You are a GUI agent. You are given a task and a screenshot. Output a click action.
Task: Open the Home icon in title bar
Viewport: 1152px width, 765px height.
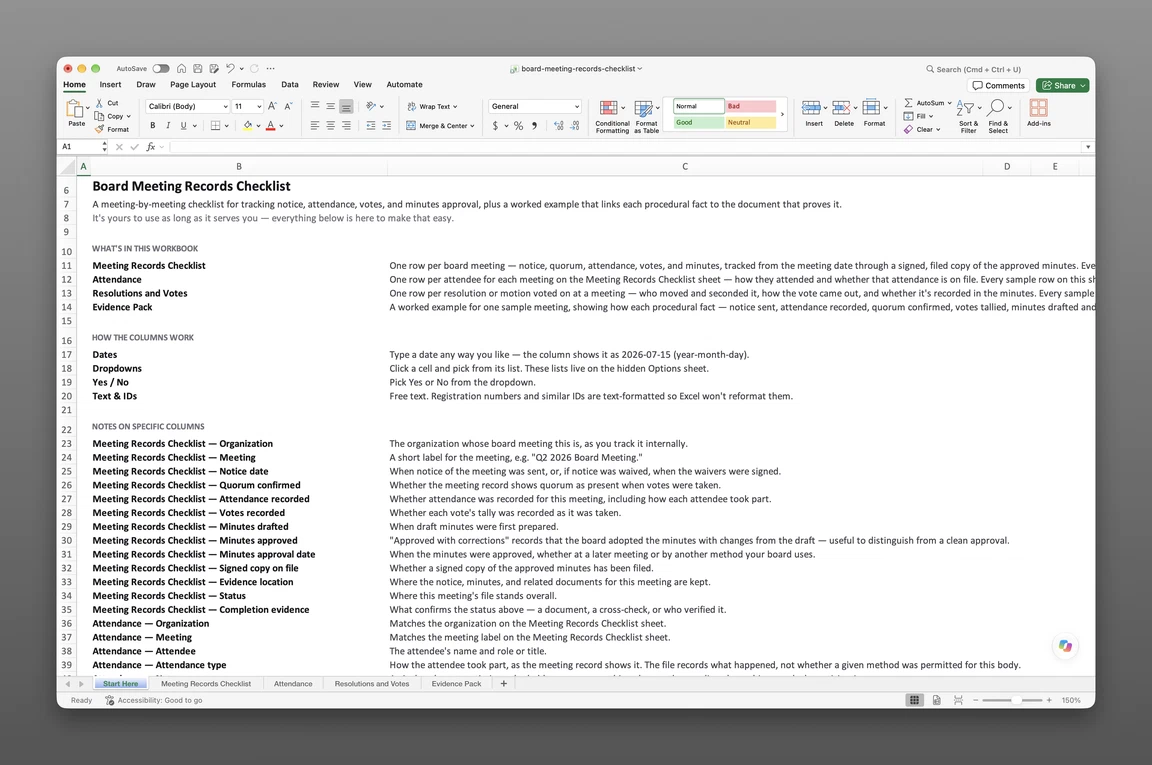click(181, 68)
